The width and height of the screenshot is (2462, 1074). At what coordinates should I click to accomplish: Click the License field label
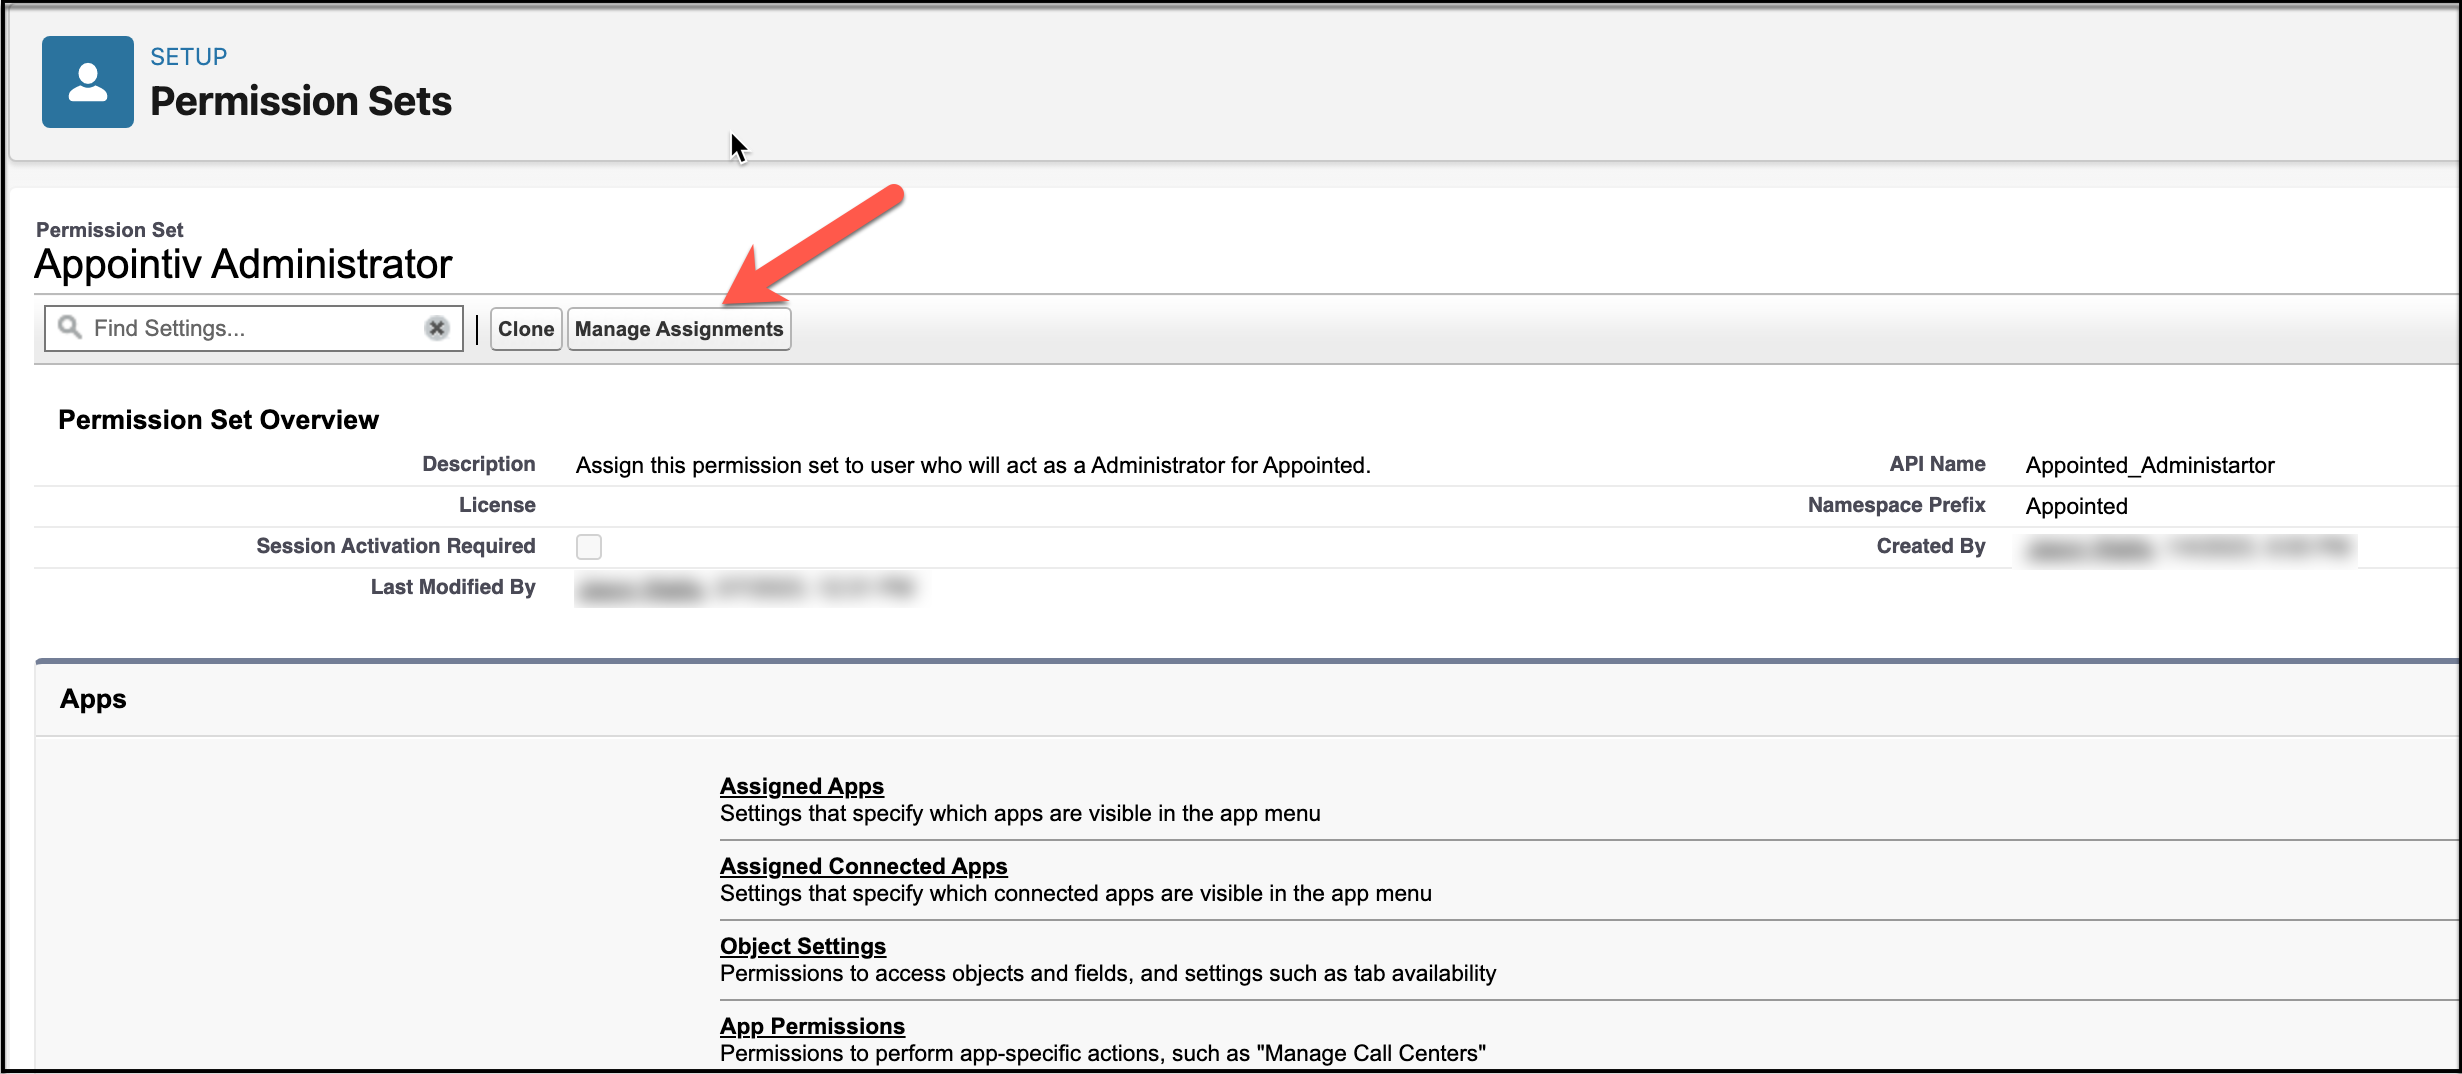[x=497, y=505]
